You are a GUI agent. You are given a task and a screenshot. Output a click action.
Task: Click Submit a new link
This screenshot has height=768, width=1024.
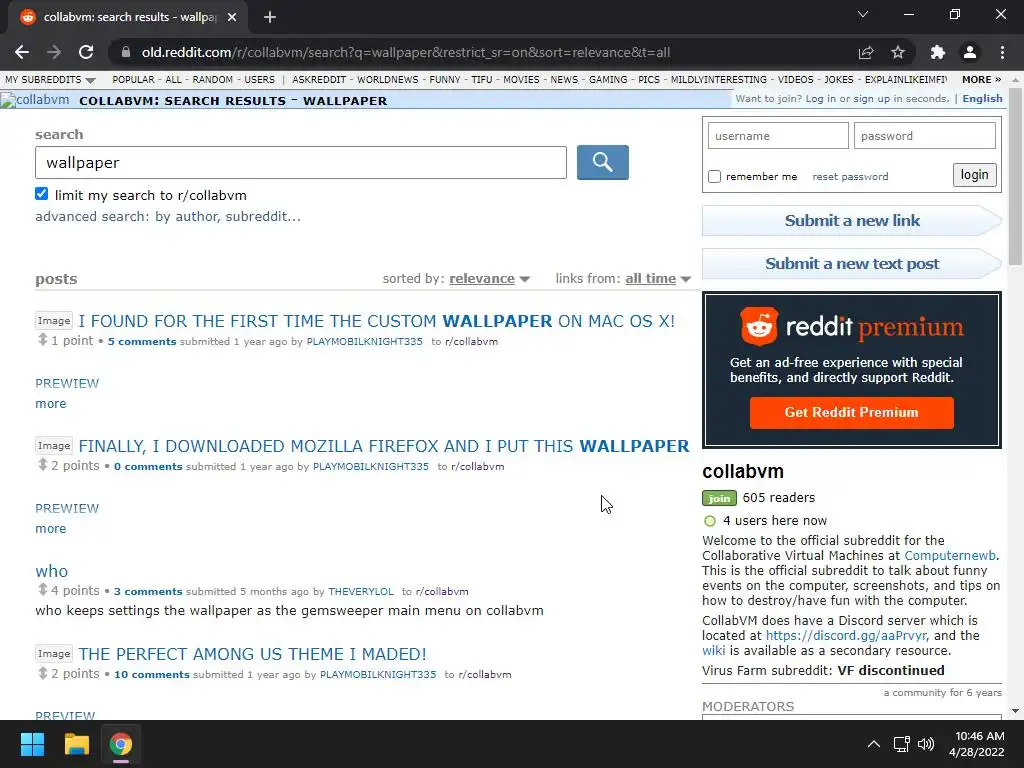click(852, 221)
